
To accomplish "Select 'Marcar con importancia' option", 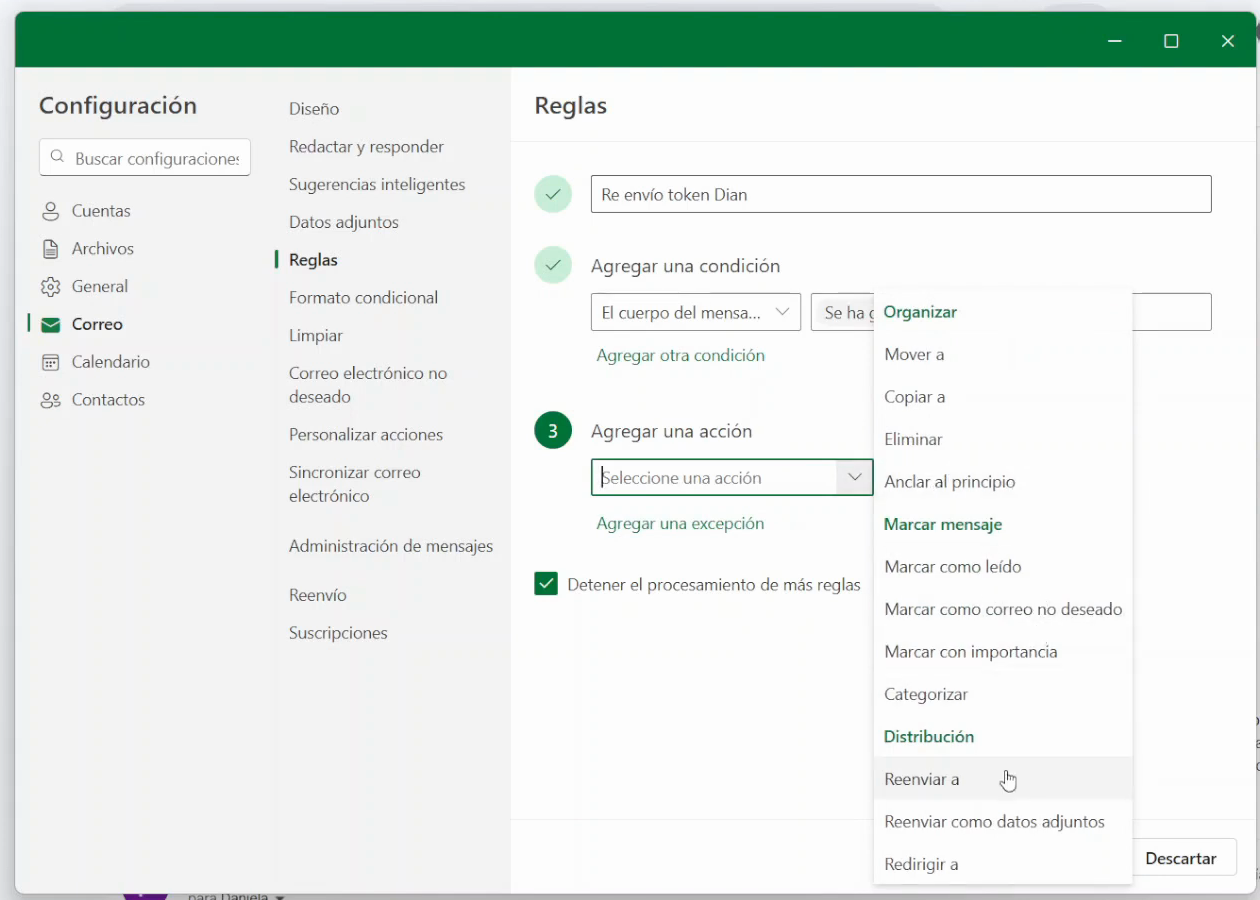I will click(1003, 652).
